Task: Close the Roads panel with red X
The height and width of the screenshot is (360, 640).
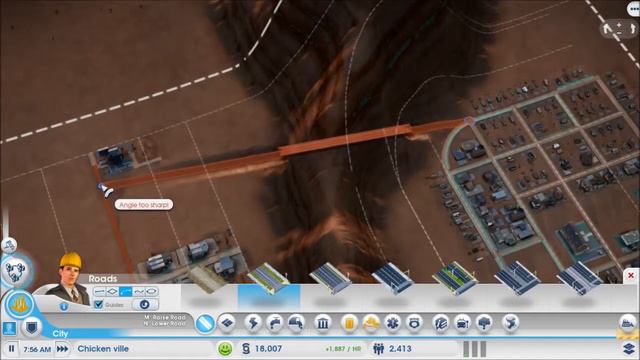Action: 631,276
